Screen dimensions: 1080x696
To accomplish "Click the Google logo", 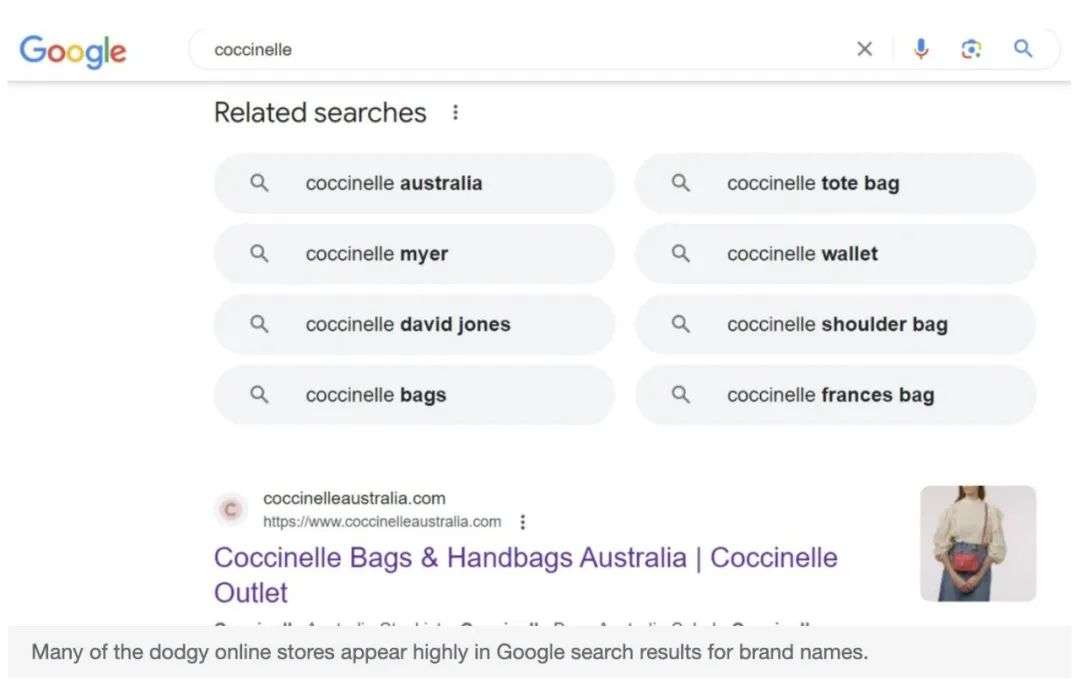I will [x=73, y=51].
